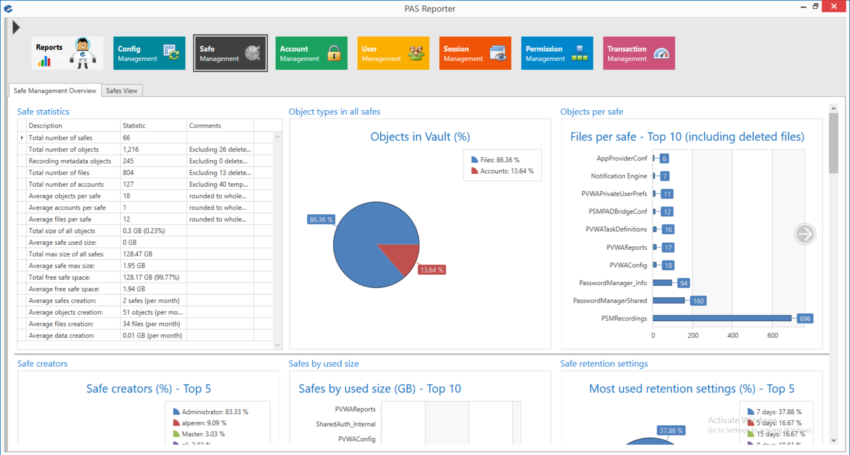This screenshot has width=850, height=455.
Task: Open the User Management tile
Action: [393, 53]
